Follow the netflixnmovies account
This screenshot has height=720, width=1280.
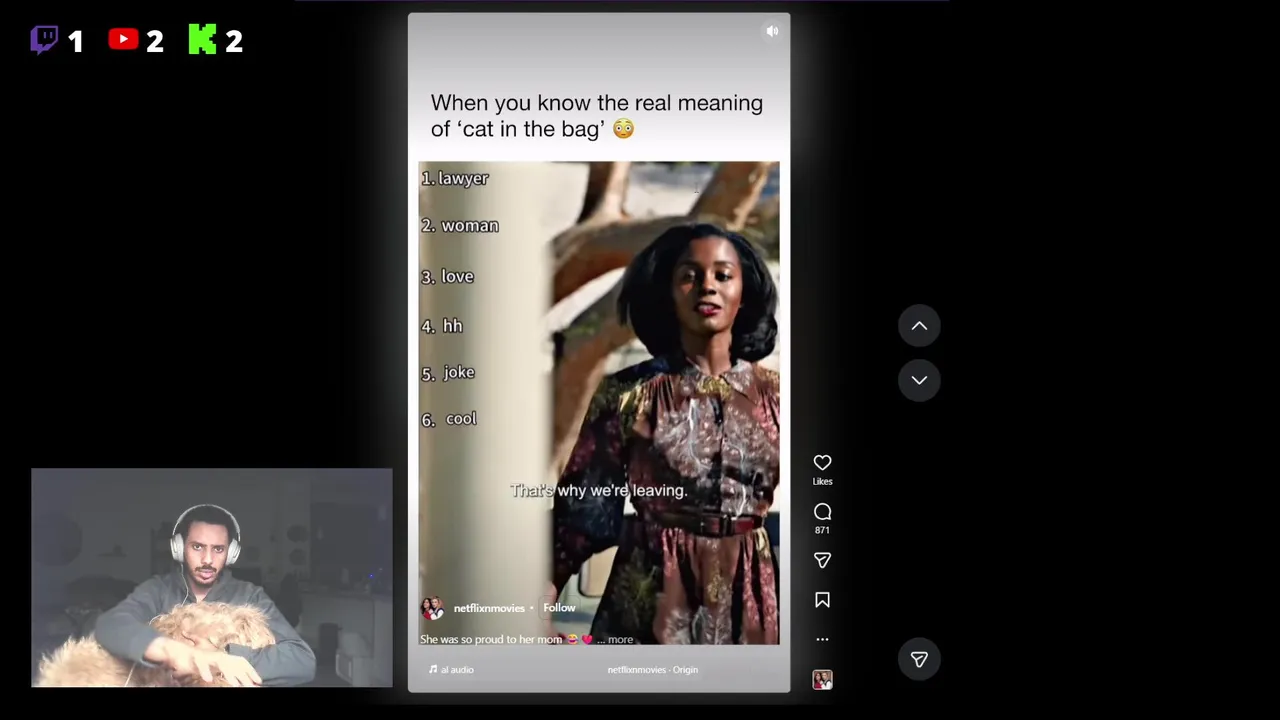[x=559, y=608]
